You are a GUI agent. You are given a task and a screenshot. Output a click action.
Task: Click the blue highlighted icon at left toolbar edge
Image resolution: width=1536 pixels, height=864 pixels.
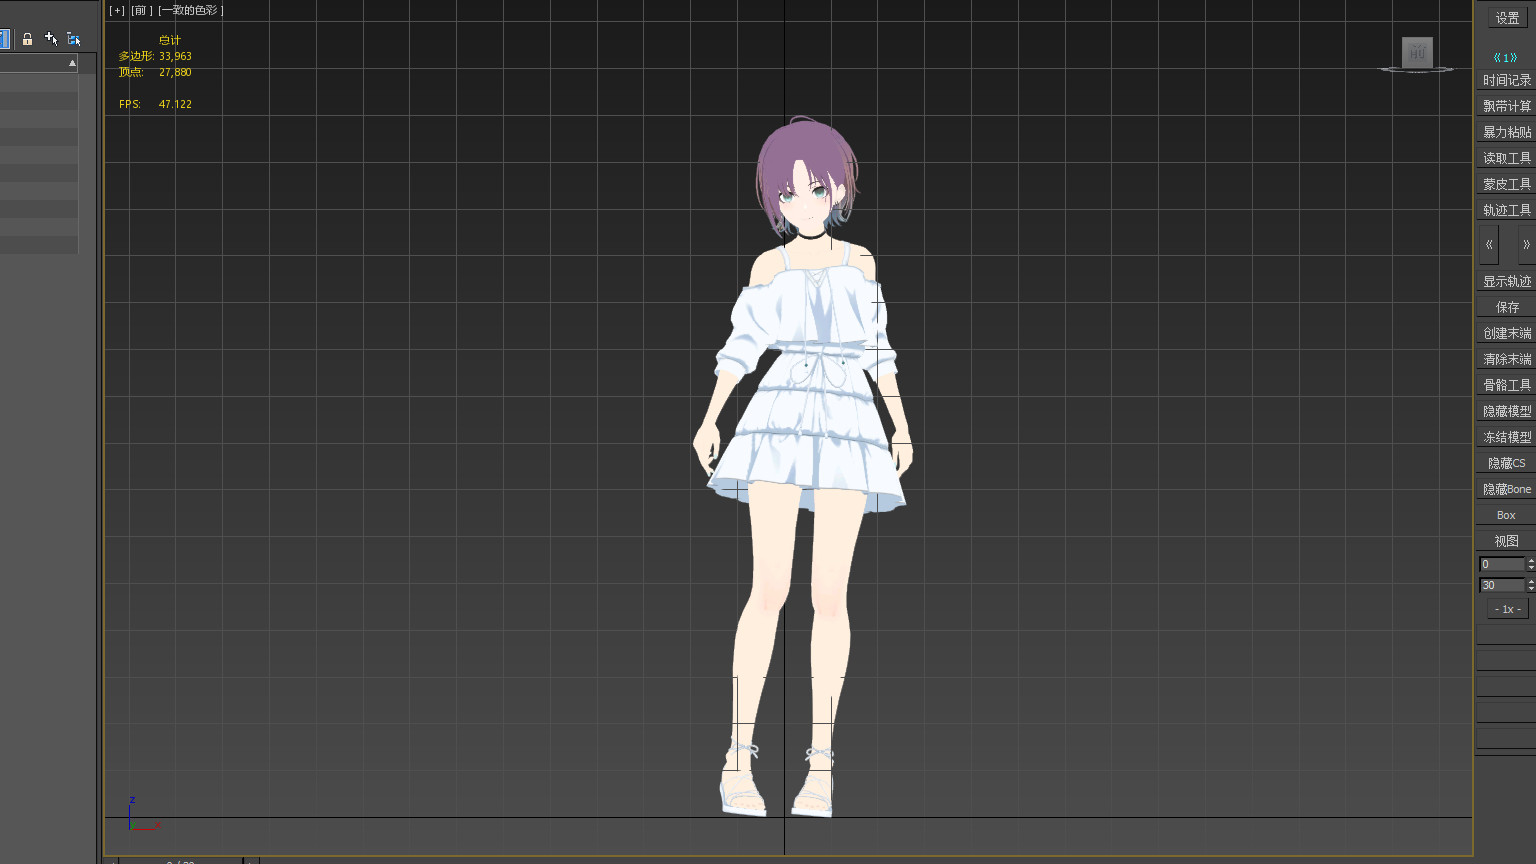coord(4,39)
